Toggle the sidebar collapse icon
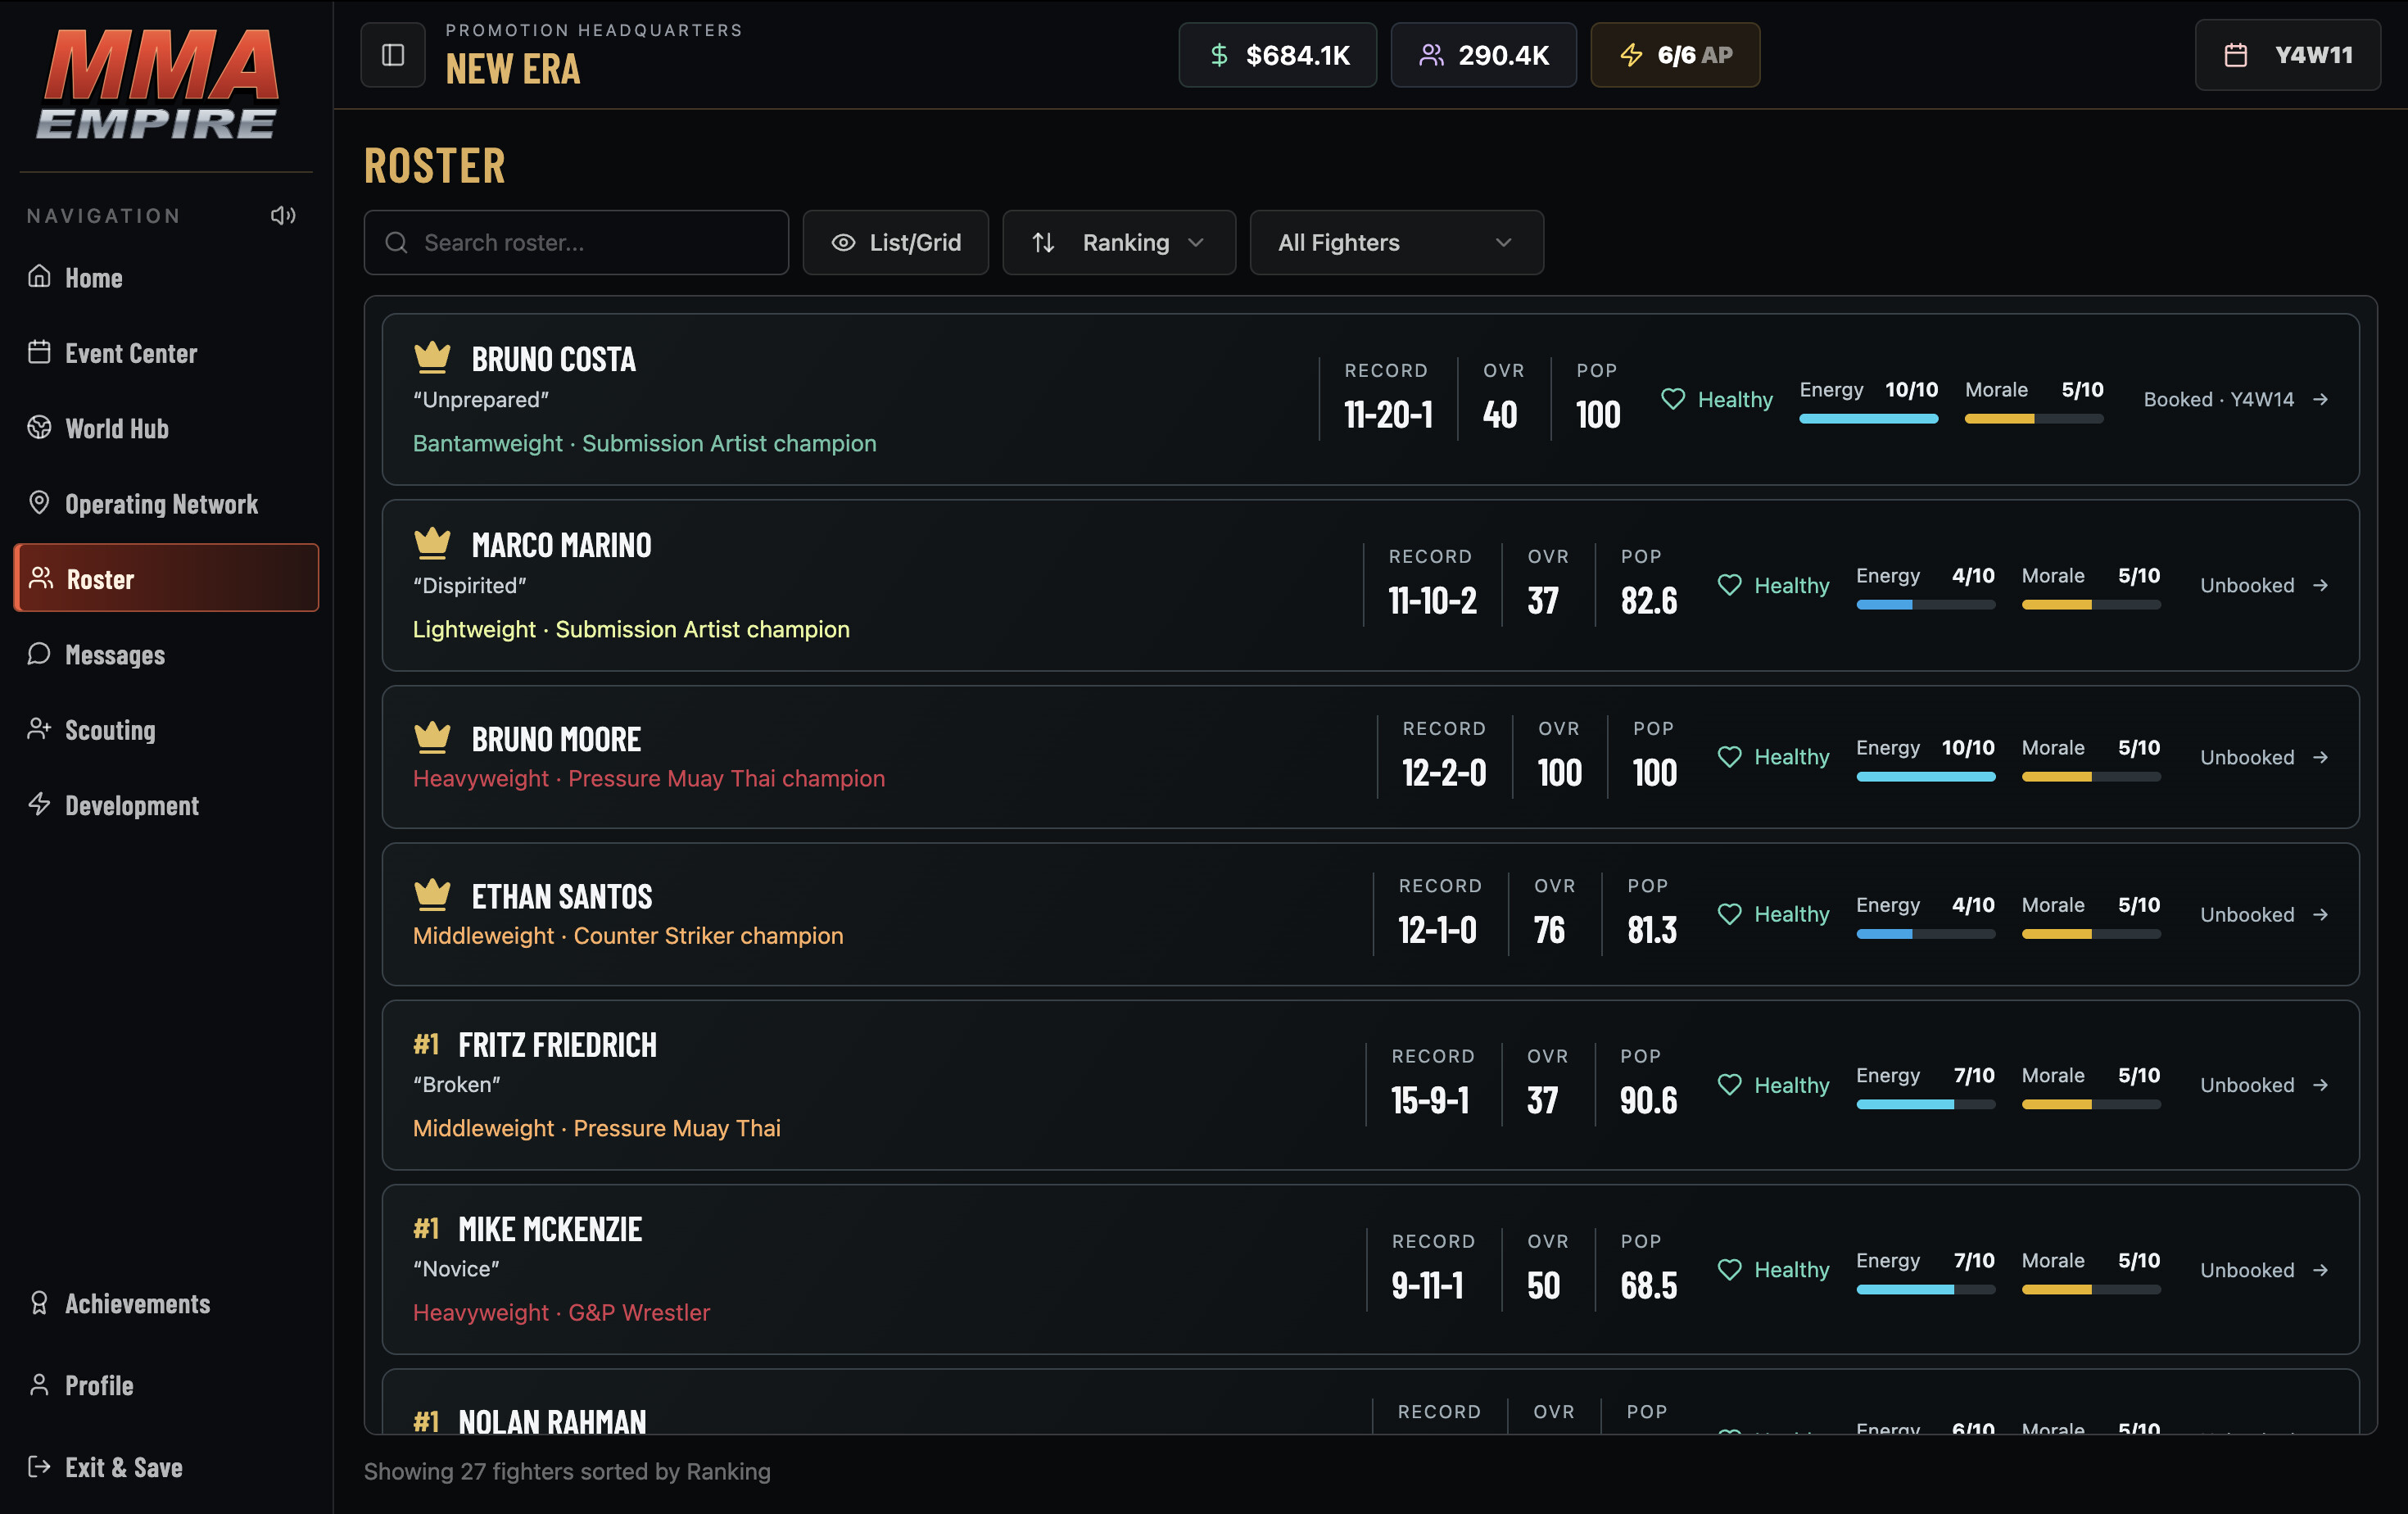Viewport: 2408px width, 1514px height. tap(393, 55)
